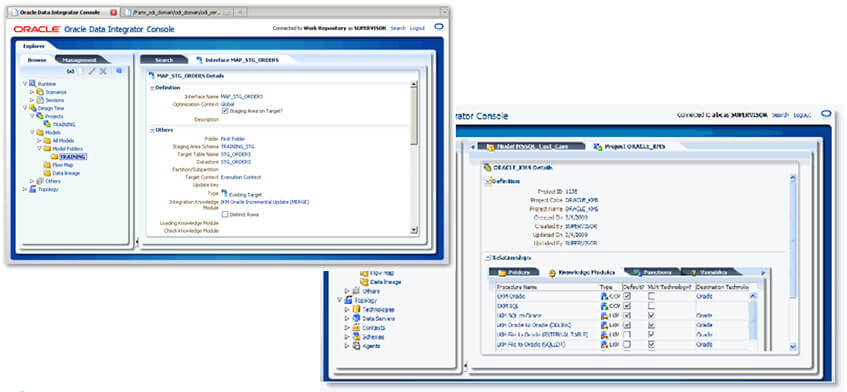Expand the Technologies node in right window

[346, 309]
